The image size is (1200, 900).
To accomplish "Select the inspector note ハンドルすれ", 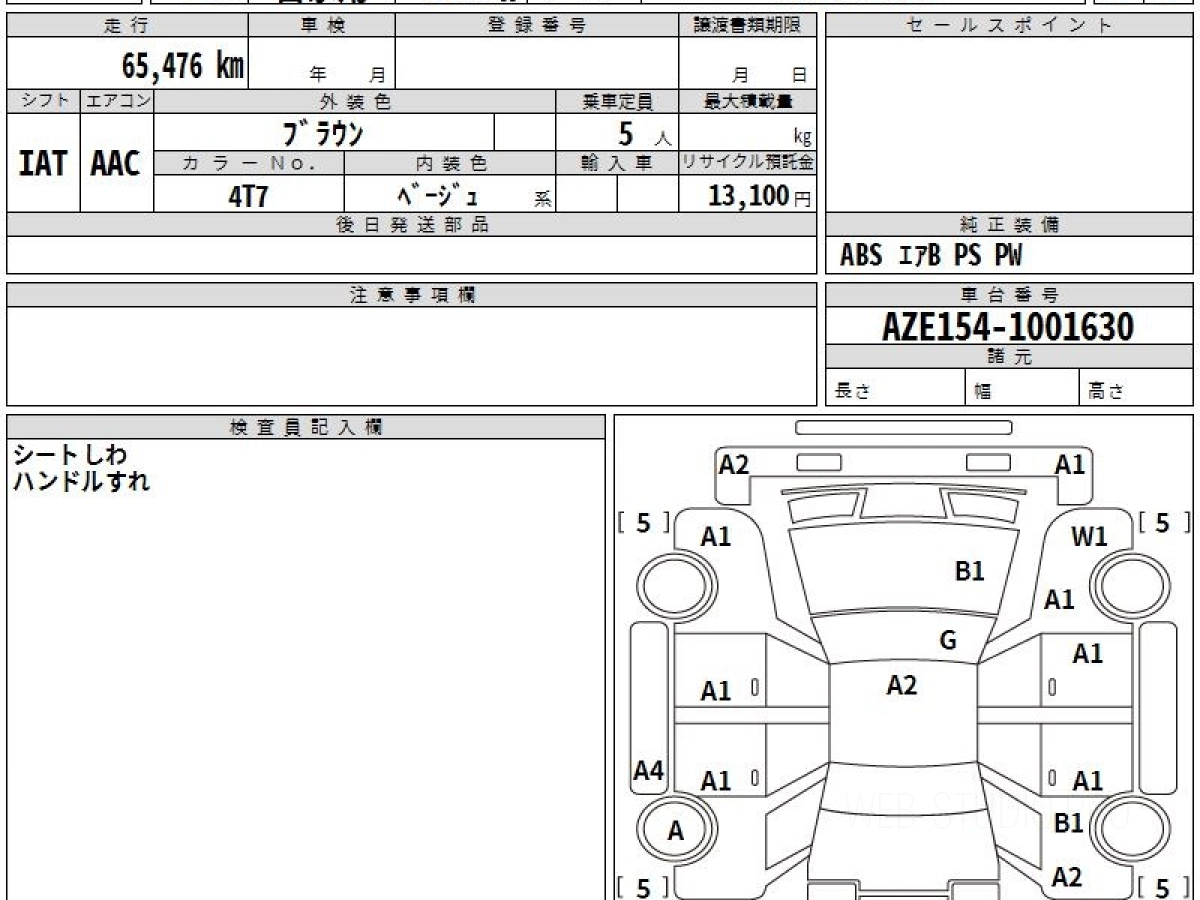I will [x=82, y=481].
